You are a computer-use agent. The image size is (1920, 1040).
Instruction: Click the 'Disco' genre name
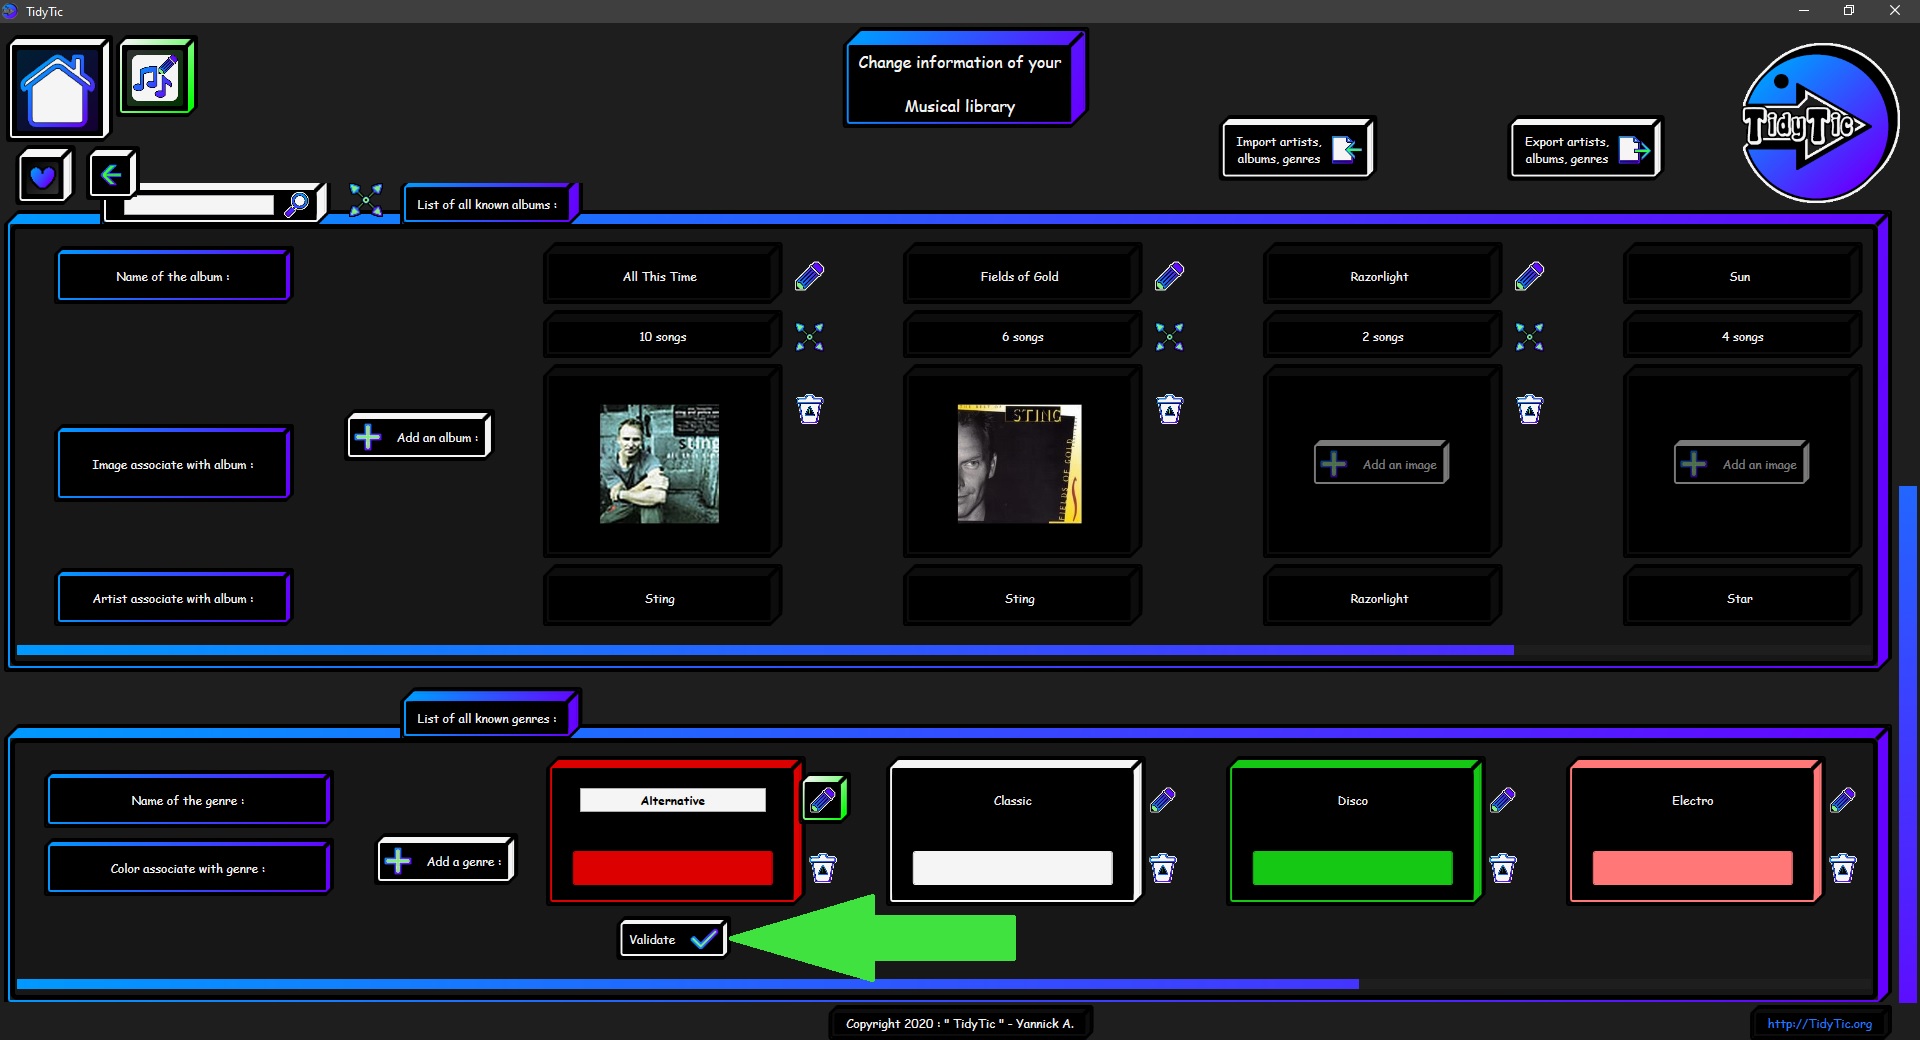tap(1353, 800)
